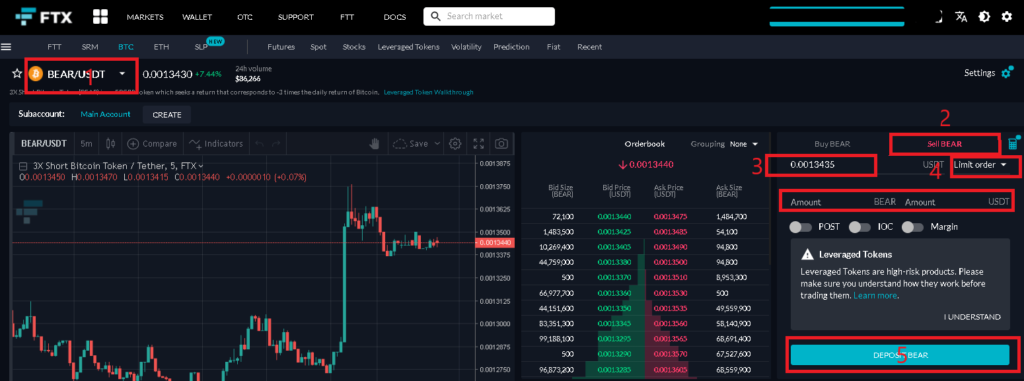Open the hamburger menu below the logo
The height and width of the screenshot is (381, 1024).
pos(7,47)
